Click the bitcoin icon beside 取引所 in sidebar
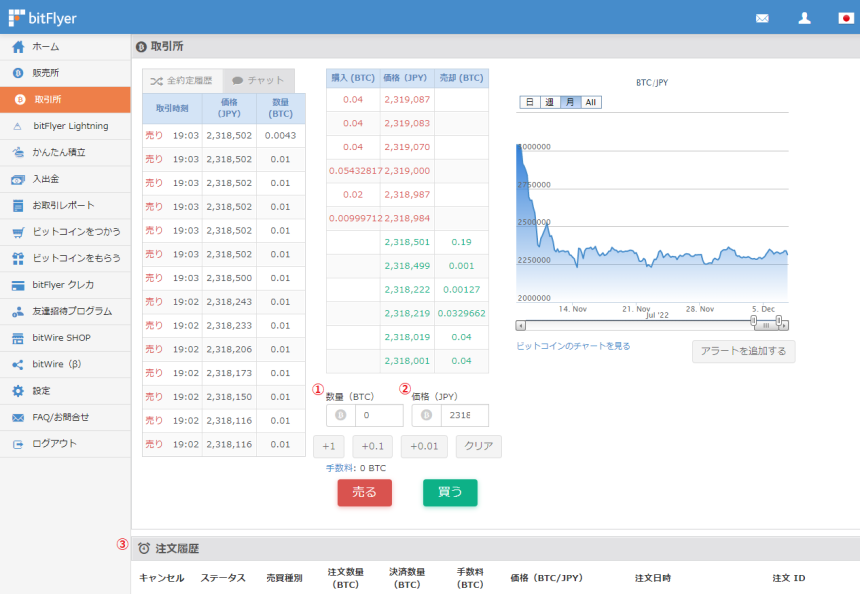The height and width of the screenshot is (594, 860). (20, 100)
